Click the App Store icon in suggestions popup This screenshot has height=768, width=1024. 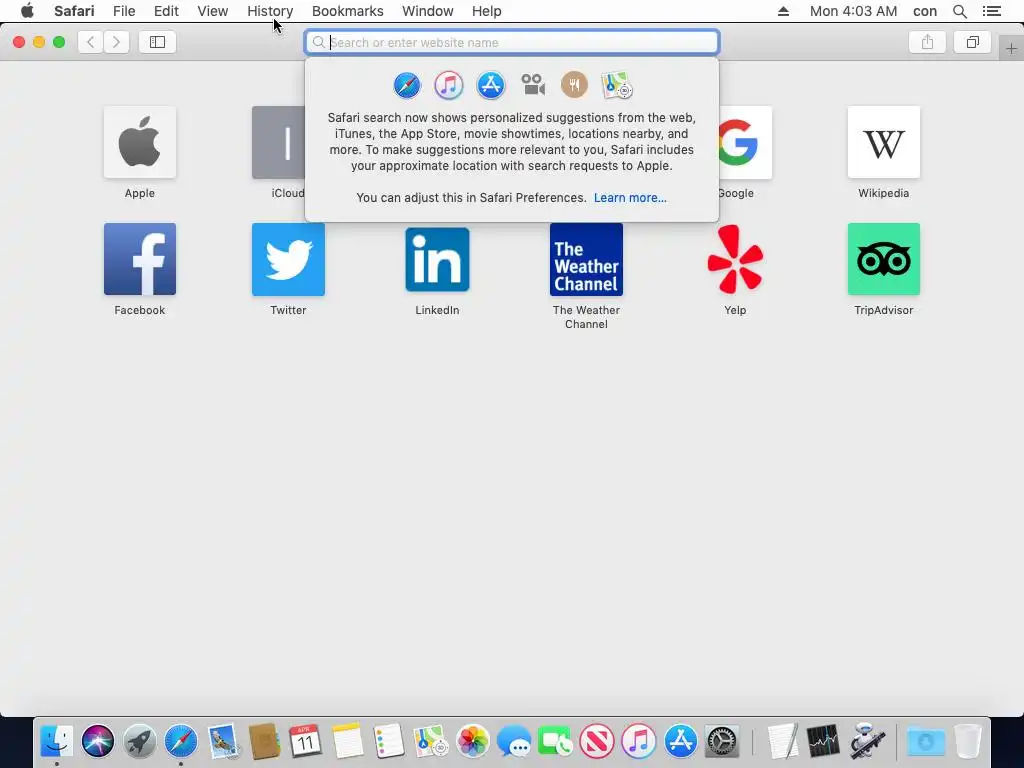pos(490,86)
